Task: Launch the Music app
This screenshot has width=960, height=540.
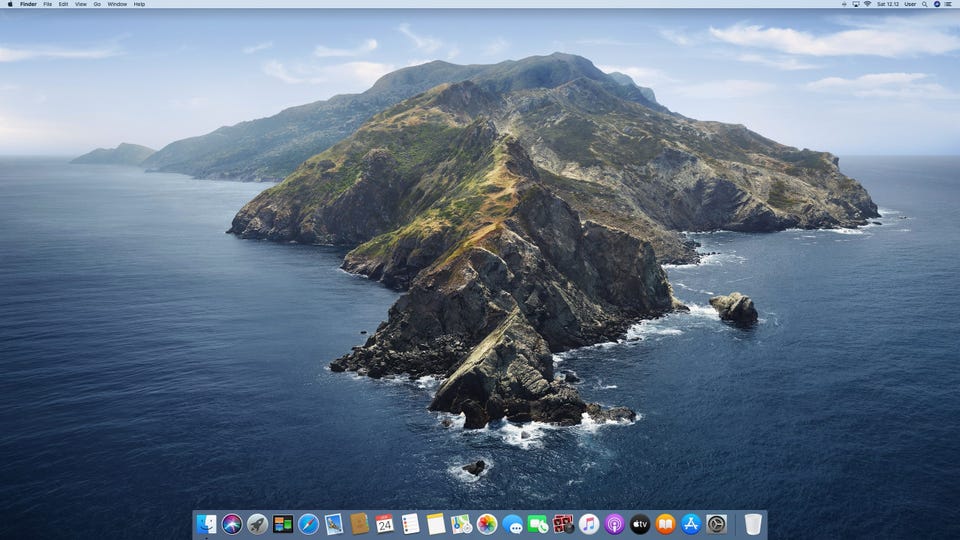Action: click(589, 524)
